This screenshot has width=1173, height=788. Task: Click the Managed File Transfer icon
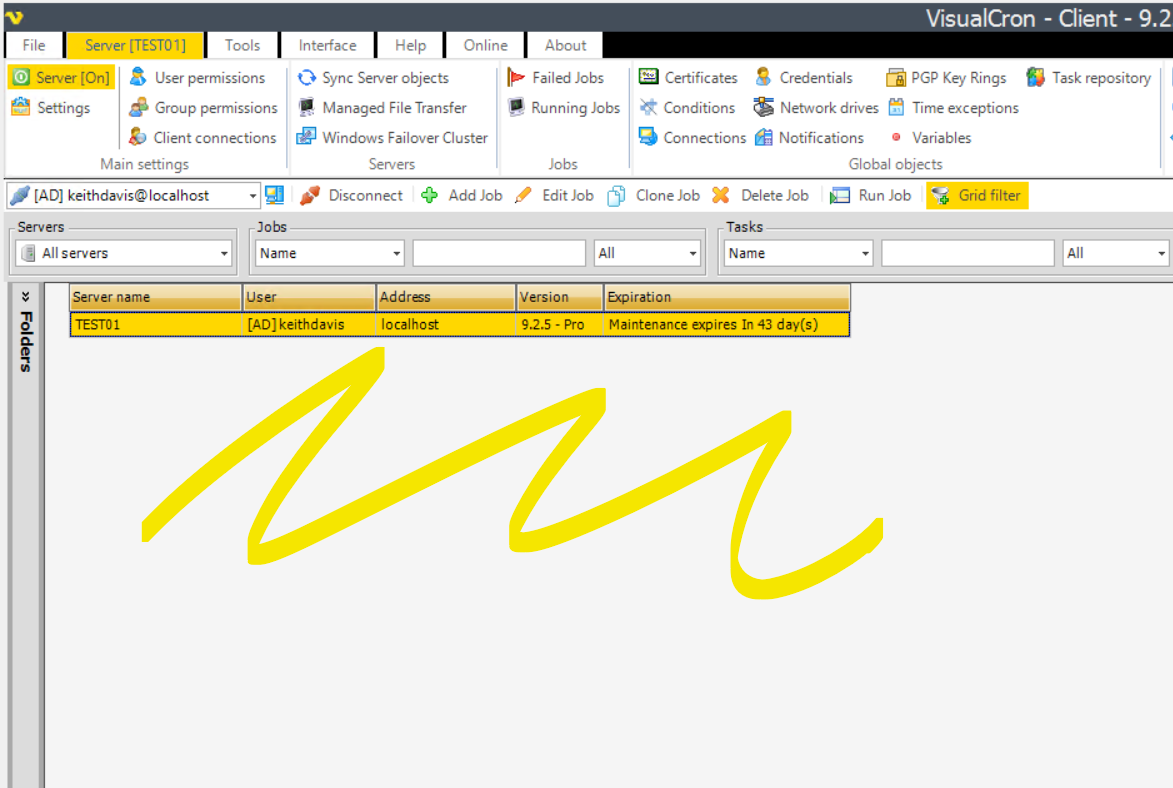click(x=307, y=107)
